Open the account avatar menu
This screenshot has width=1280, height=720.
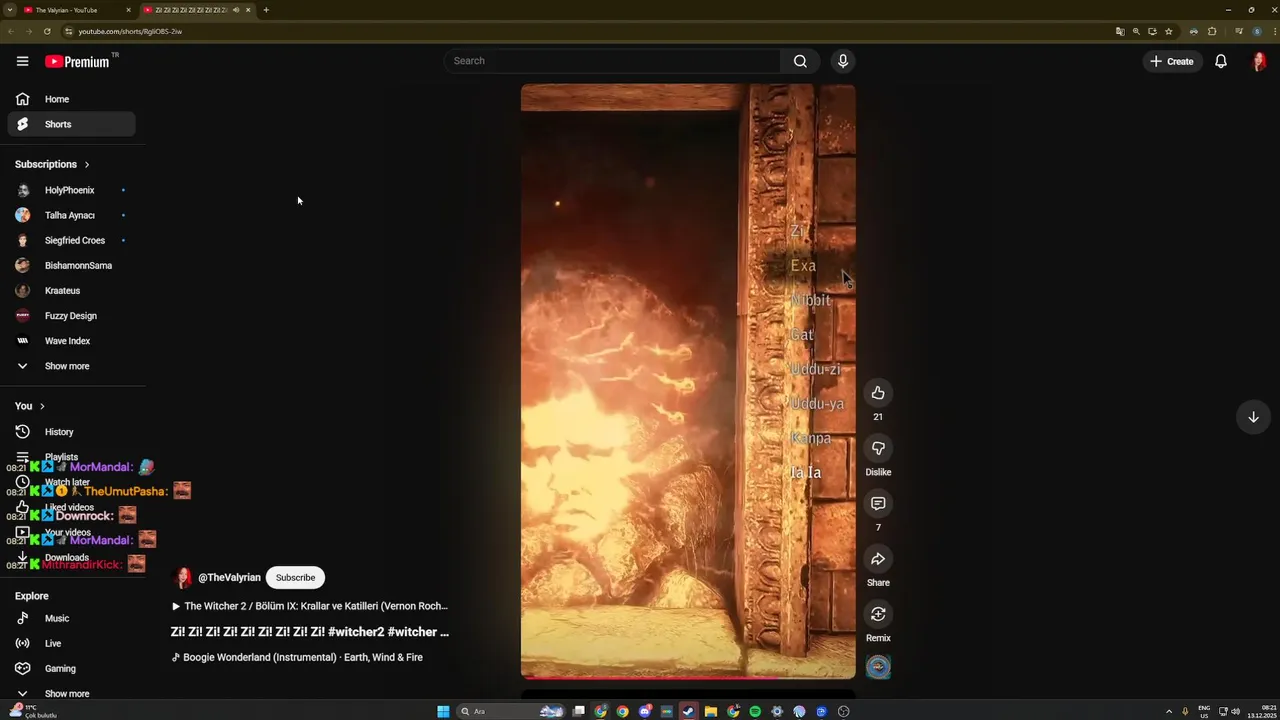1259,61
